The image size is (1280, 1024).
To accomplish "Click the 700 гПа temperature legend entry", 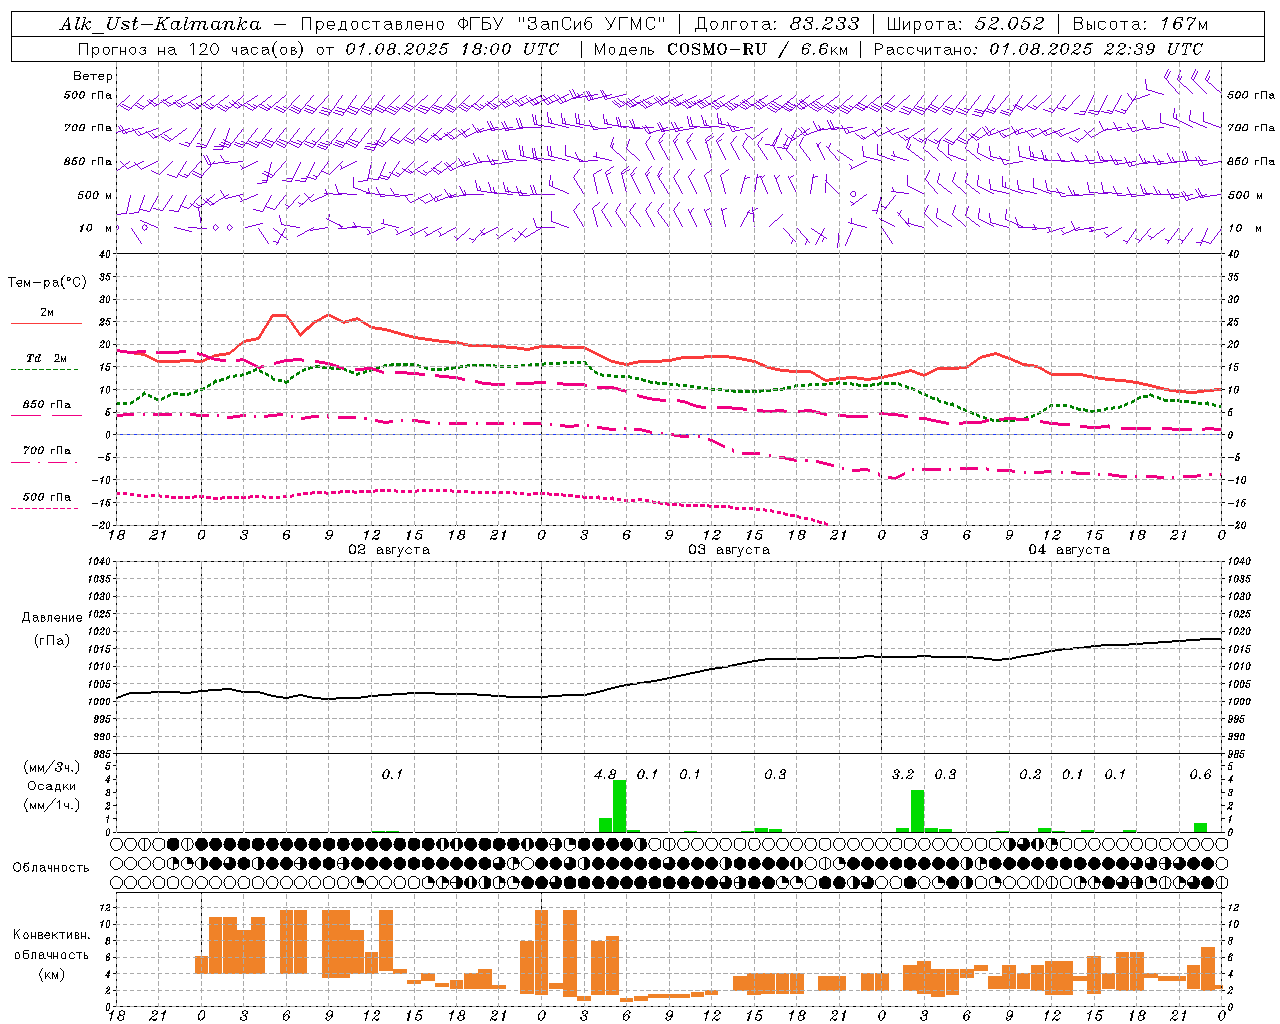I will click(47, 451).
